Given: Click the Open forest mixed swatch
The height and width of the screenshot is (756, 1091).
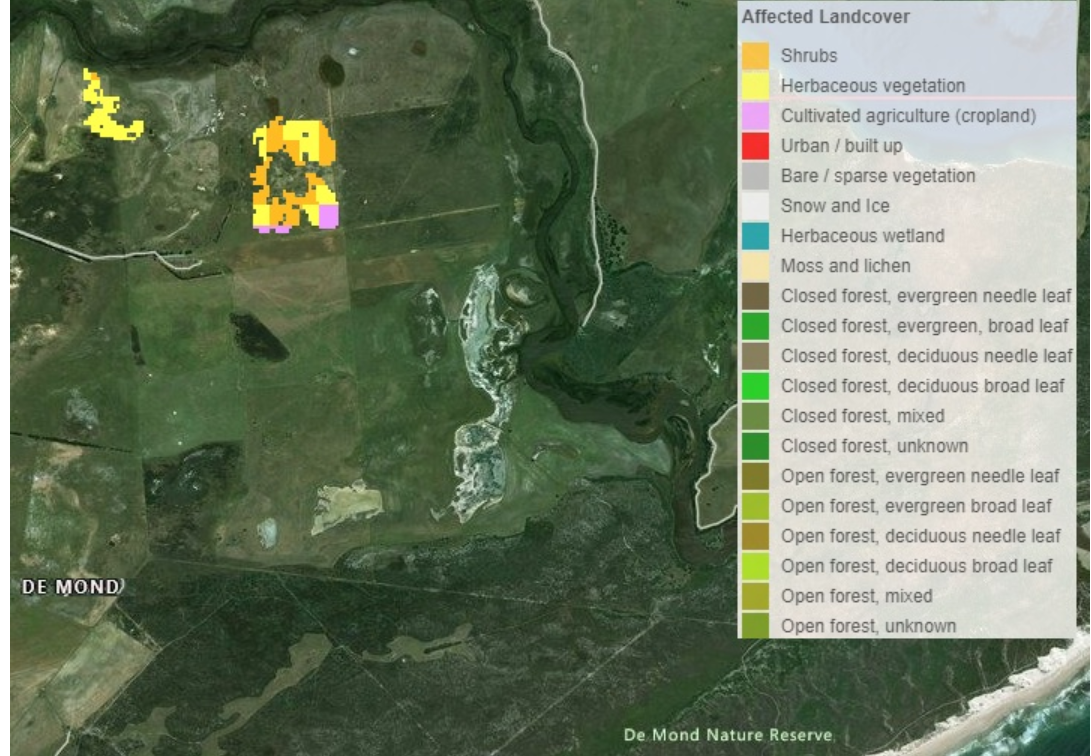Looking at the screenshot, I should click(755, 596).
